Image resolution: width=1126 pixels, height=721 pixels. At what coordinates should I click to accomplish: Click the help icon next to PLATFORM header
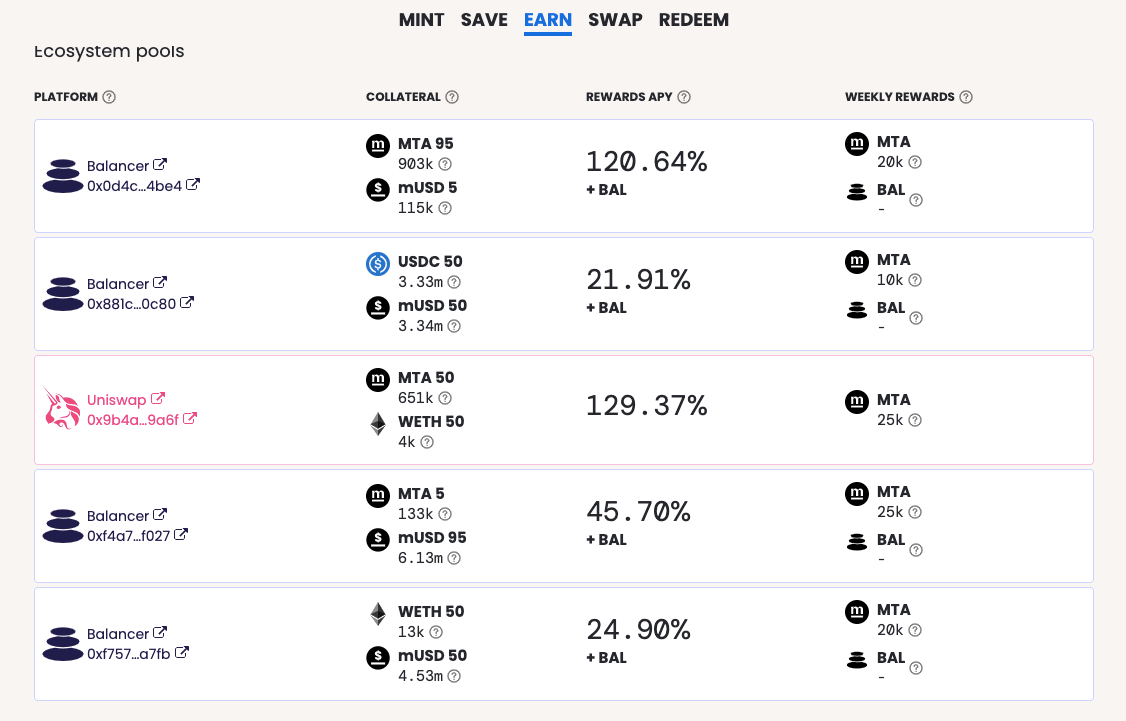[108, 97]
